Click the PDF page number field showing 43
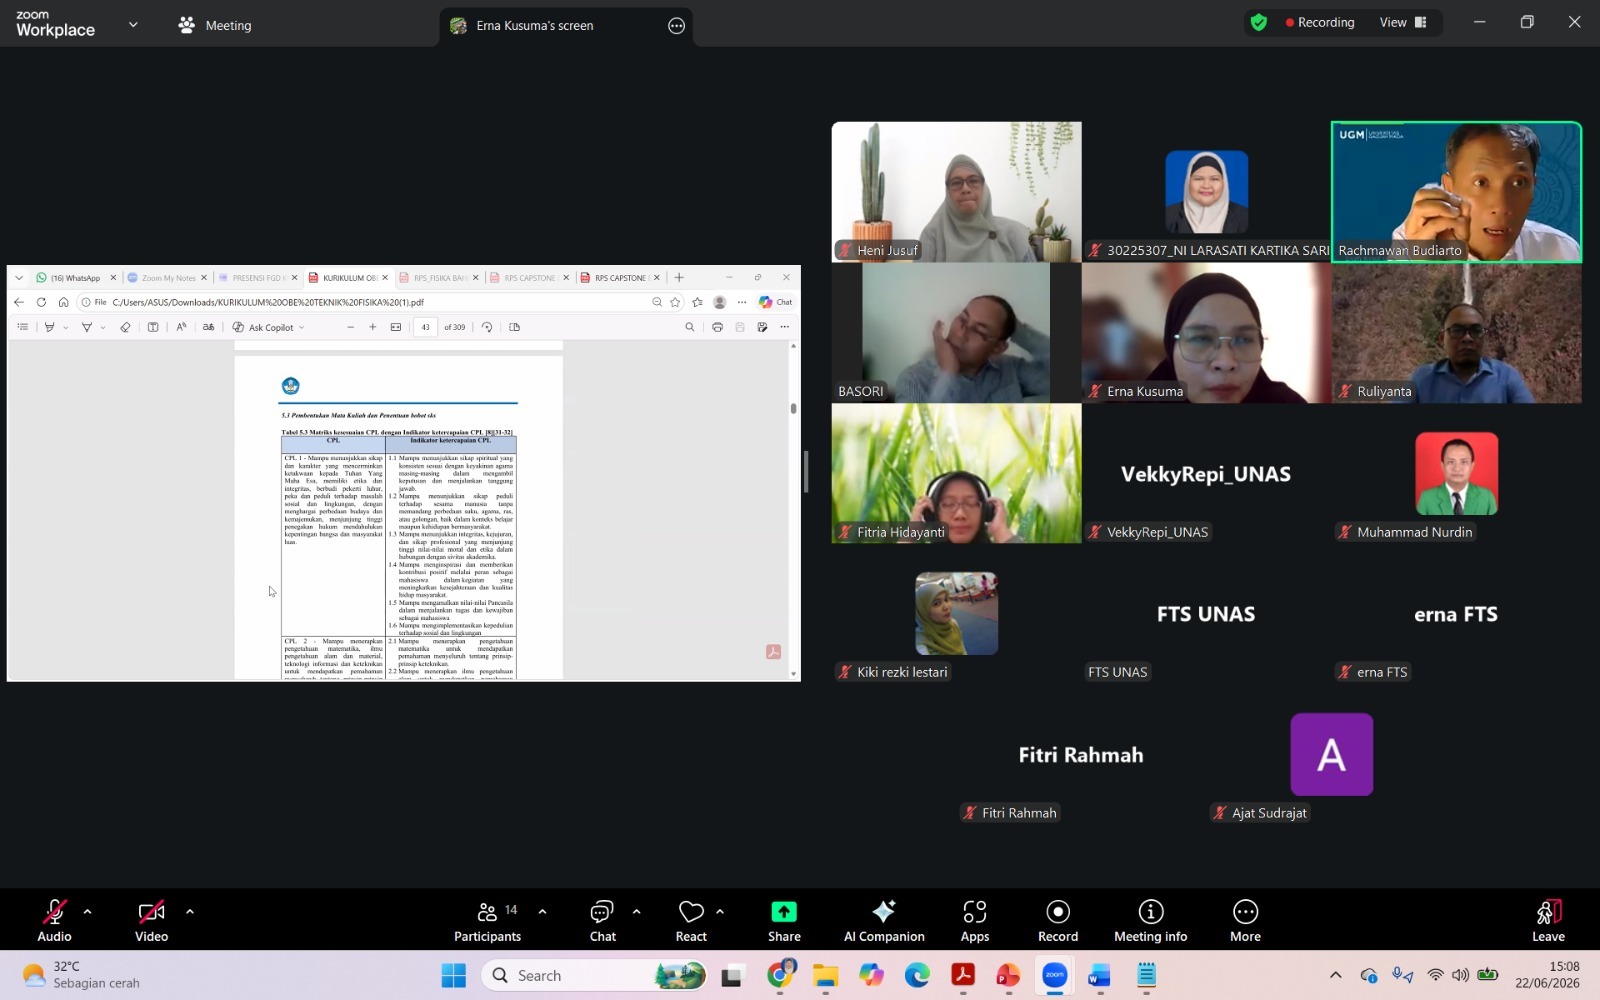 [x=425, y=327]
